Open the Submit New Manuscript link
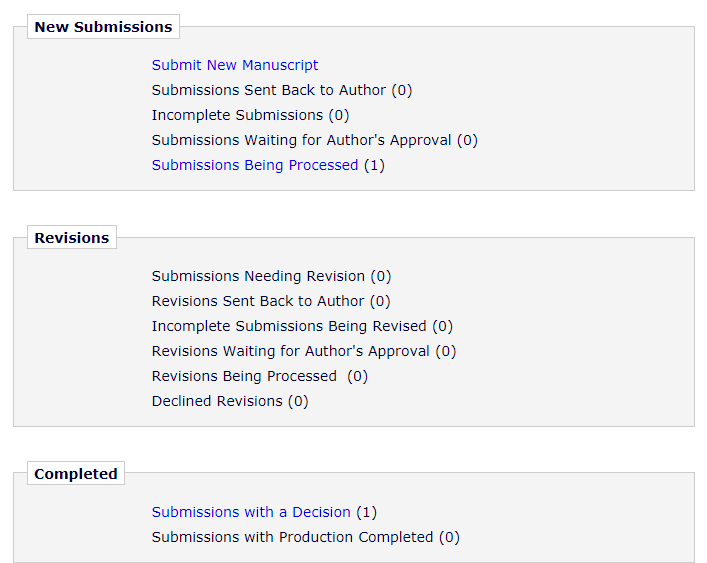 pyautogui.click(x=235, y=65)
